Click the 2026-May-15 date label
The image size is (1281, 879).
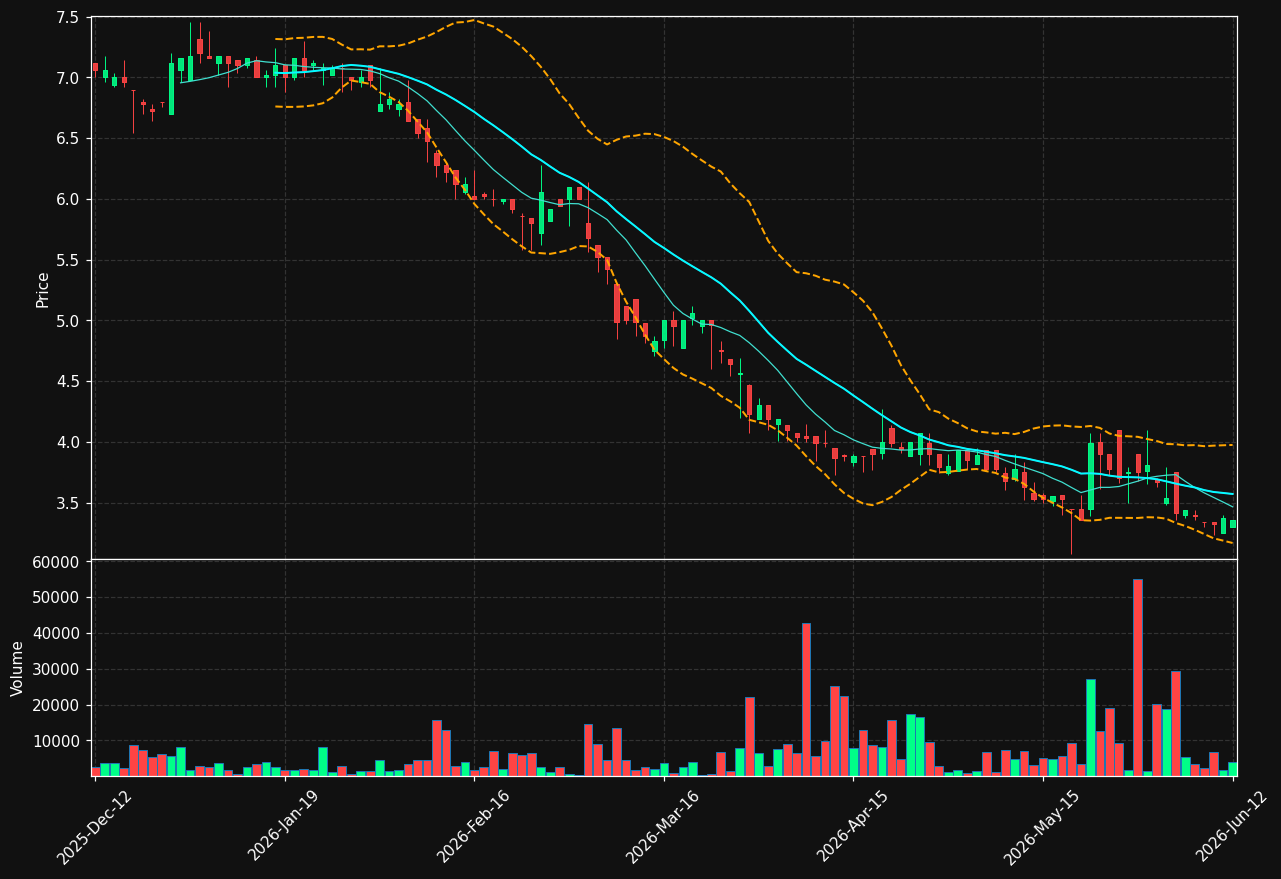tap(1042, 827)
